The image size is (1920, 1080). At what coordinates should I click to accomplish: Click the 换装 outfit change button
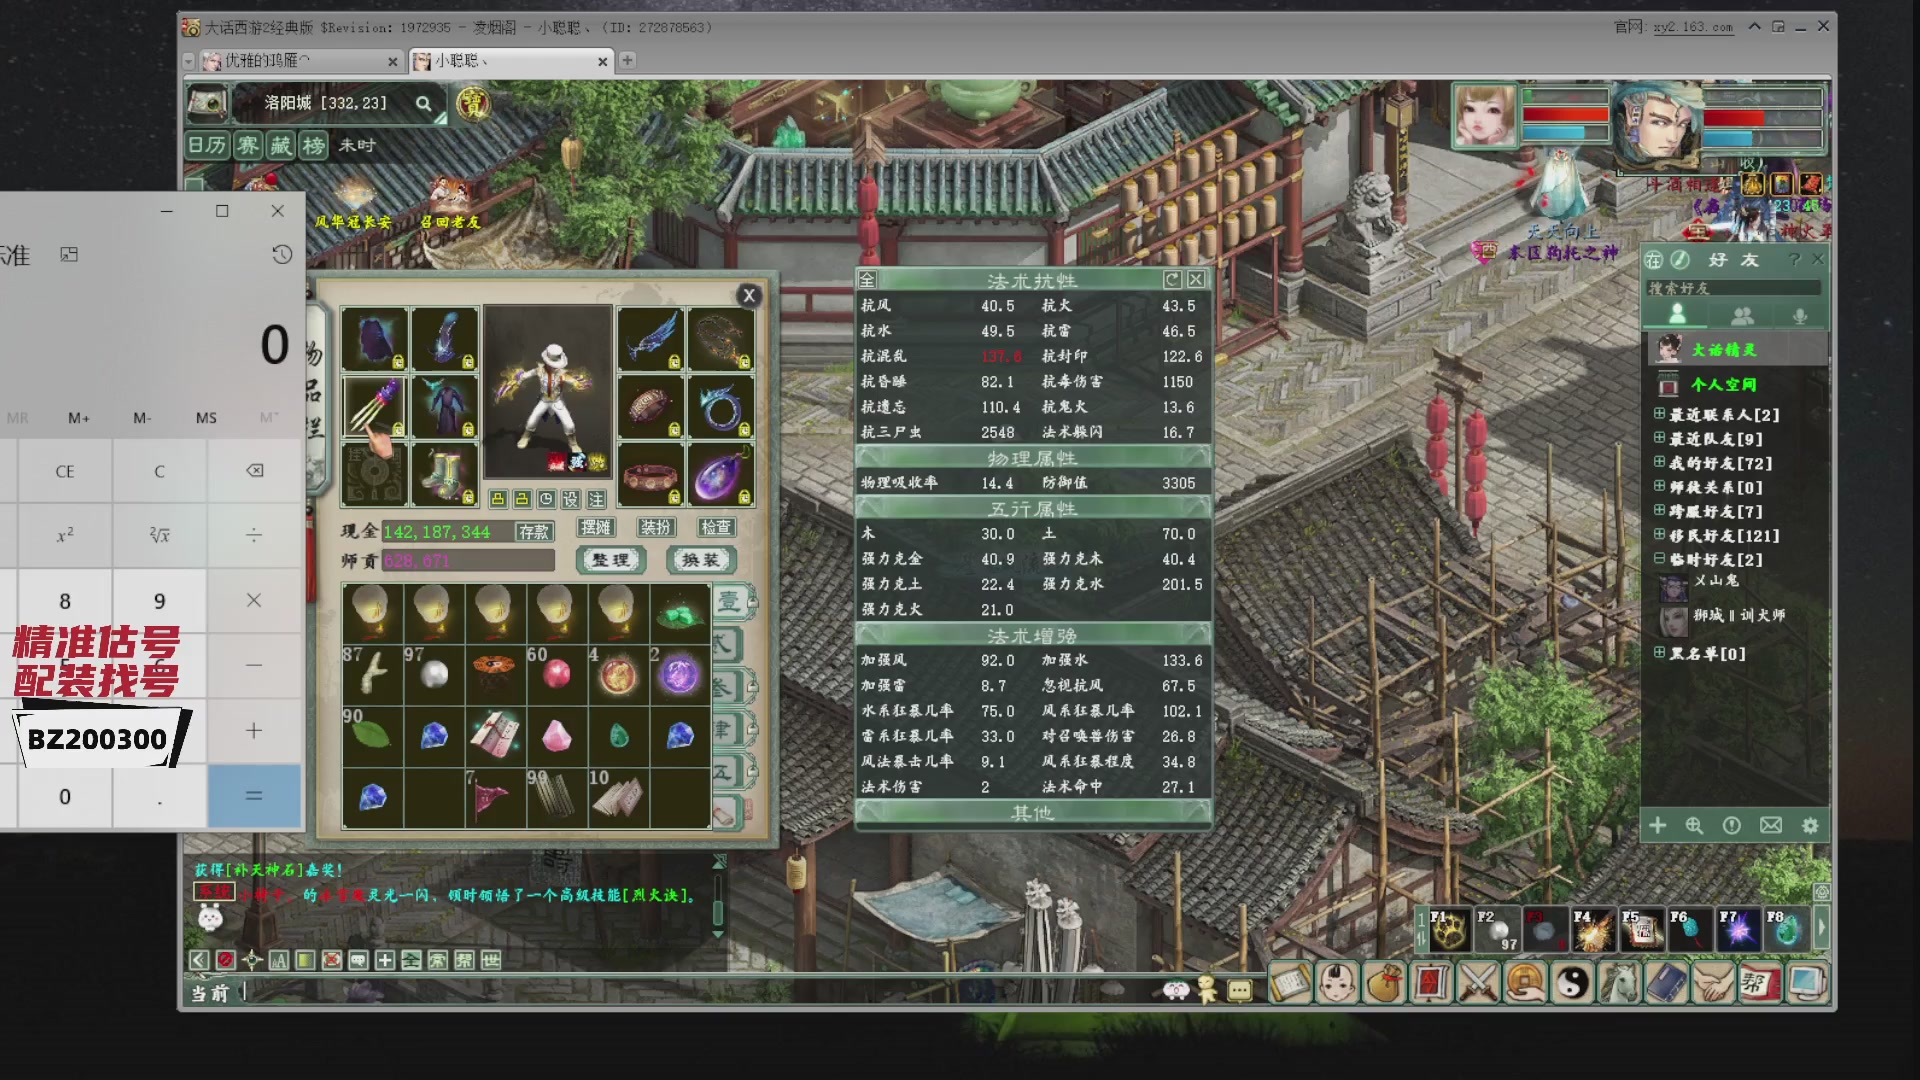(x=700, y=560)
